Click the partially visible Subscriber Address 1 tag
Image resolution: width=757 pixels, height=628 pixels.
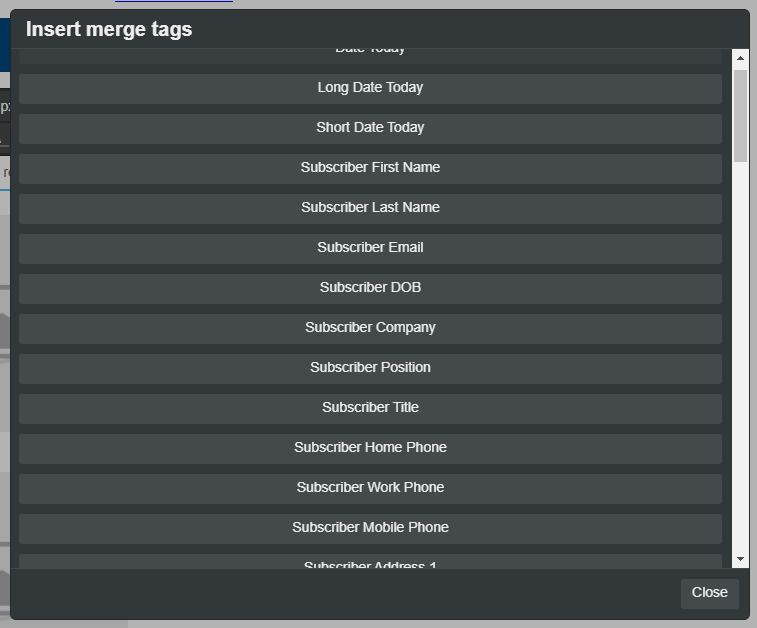point(370,563)
